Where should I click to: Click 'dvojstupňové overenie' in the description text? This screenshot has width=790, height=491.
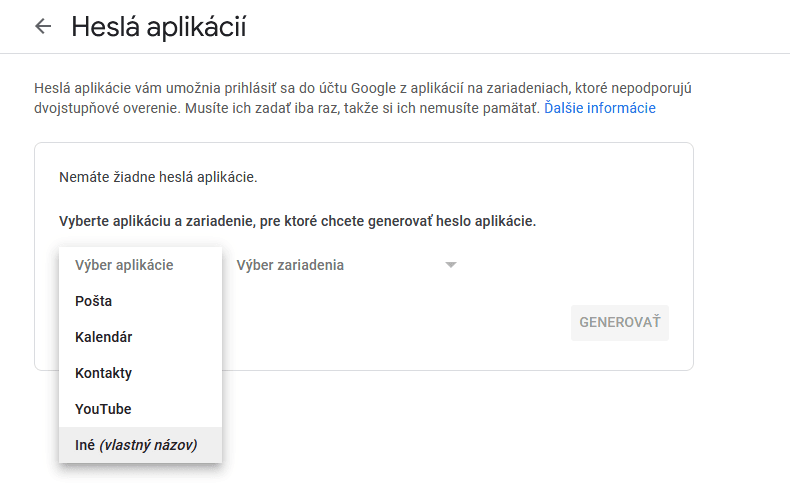click(104, 108)
